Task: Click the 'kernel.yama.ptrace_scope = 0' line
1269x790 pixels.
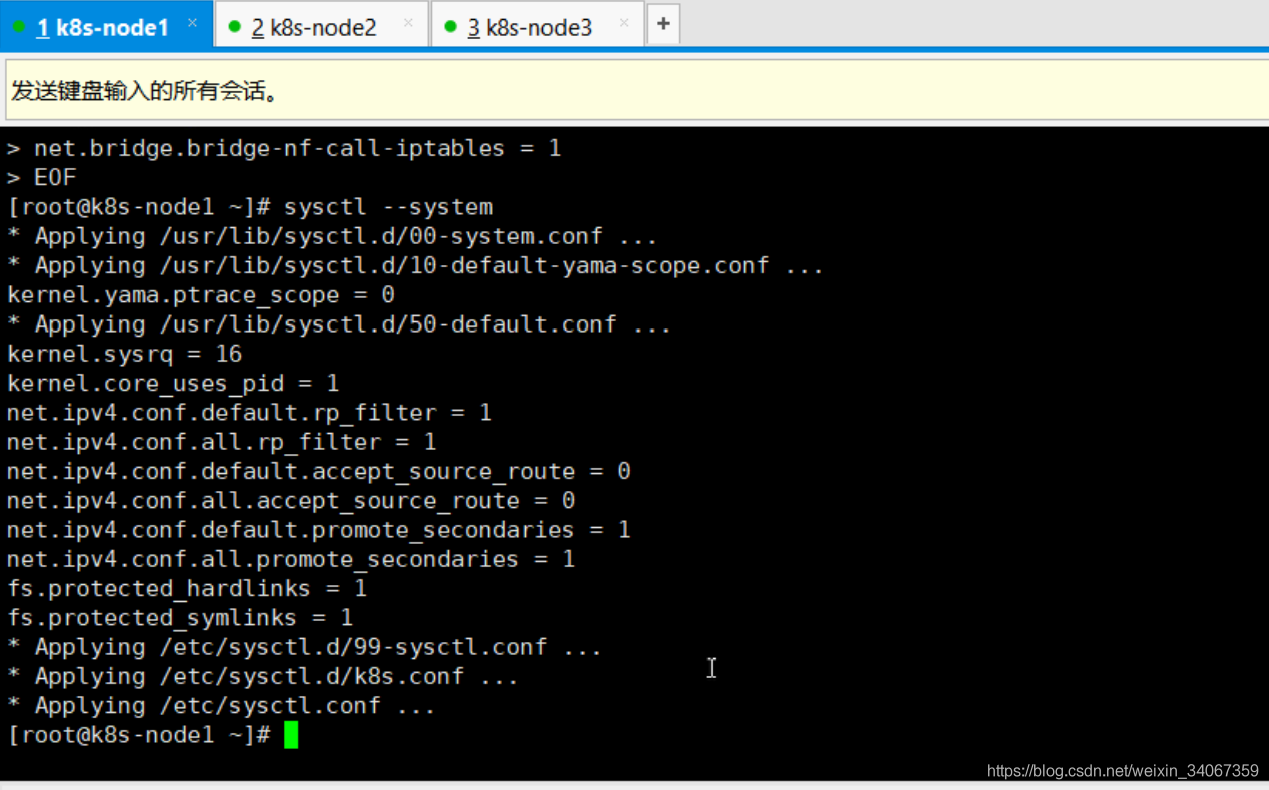Action: (x=201, y=295)
